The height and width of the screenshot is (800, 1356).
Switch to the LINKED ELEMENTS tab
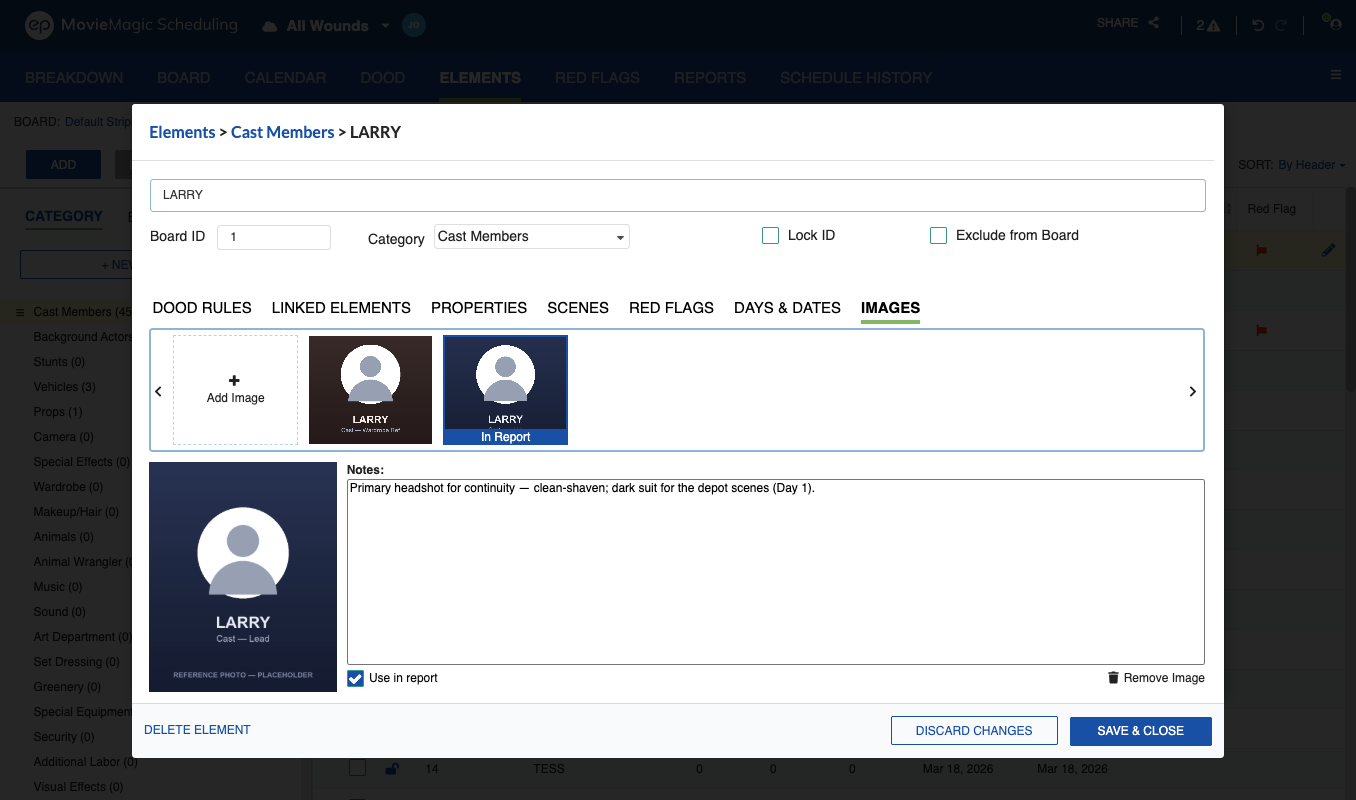click(x=341, y=308)
